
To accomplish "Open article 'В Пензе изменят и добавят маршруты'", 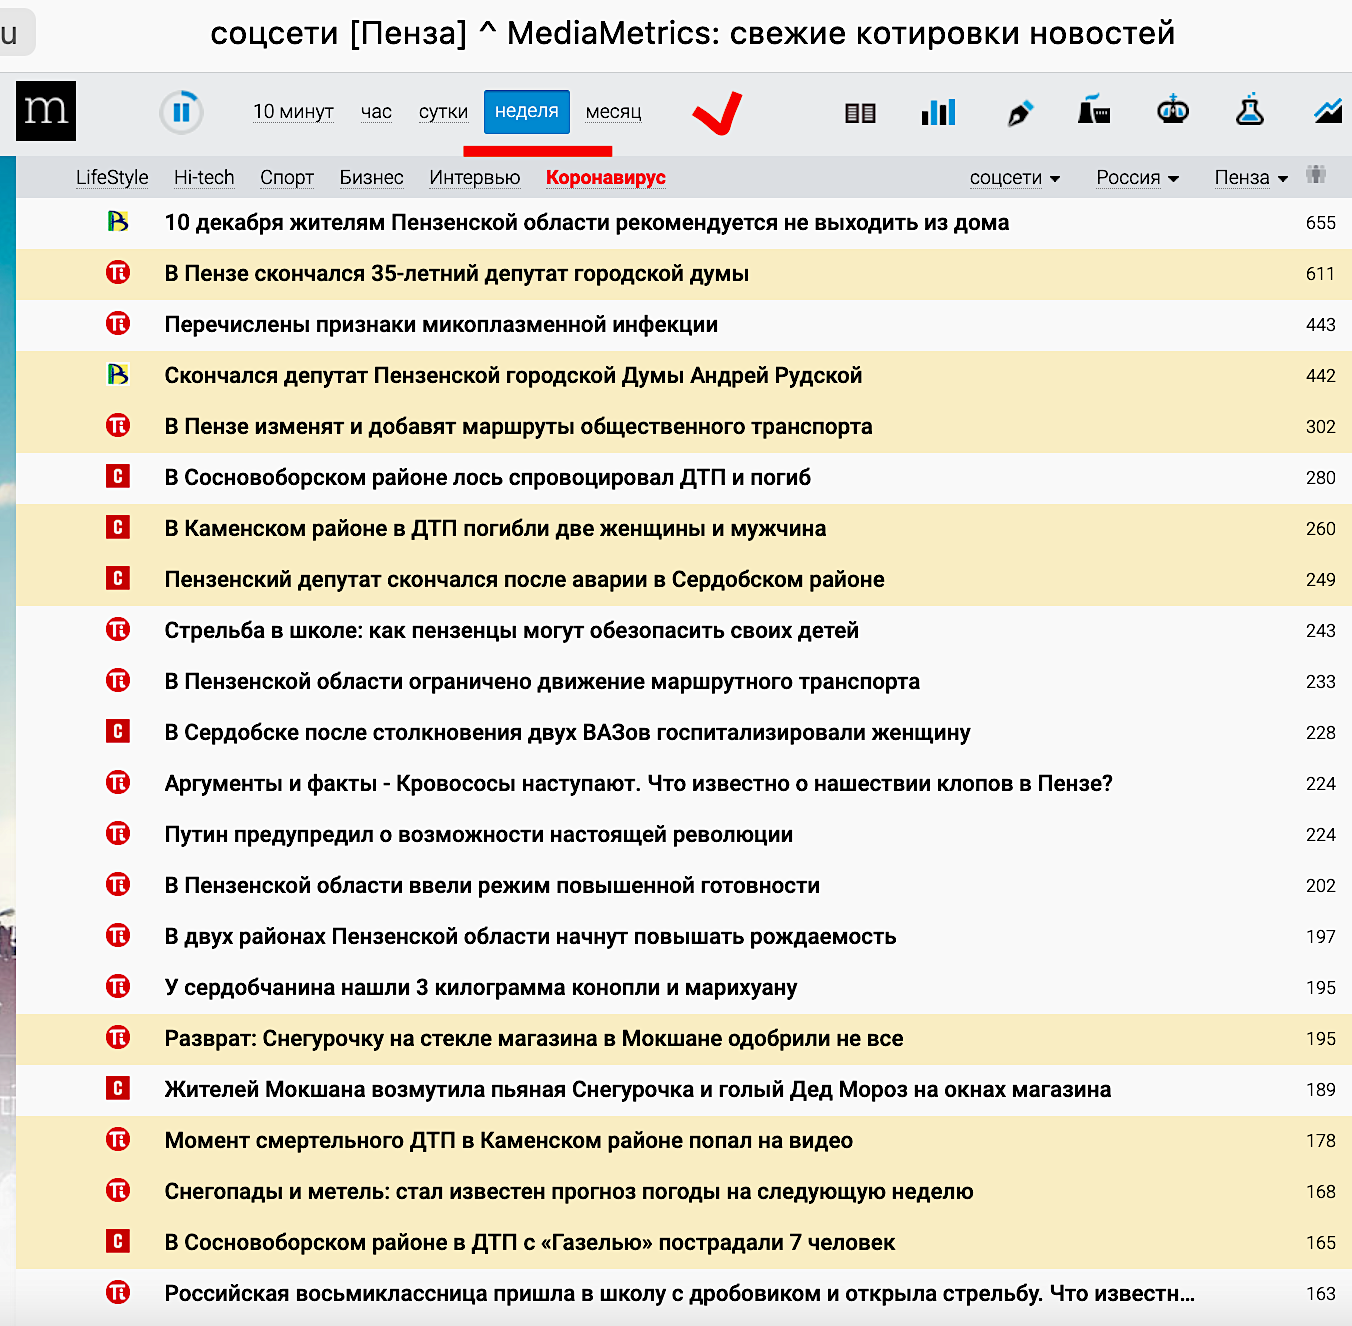I will tap(518, 426).
